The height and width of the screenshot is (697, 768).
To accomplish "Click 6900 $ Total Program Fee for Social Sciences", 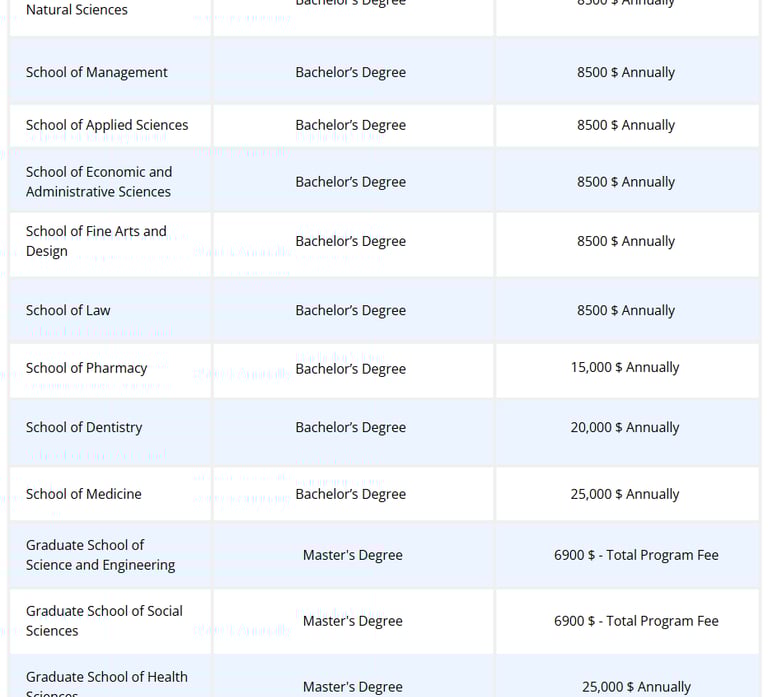I will [x=636, y=621].
